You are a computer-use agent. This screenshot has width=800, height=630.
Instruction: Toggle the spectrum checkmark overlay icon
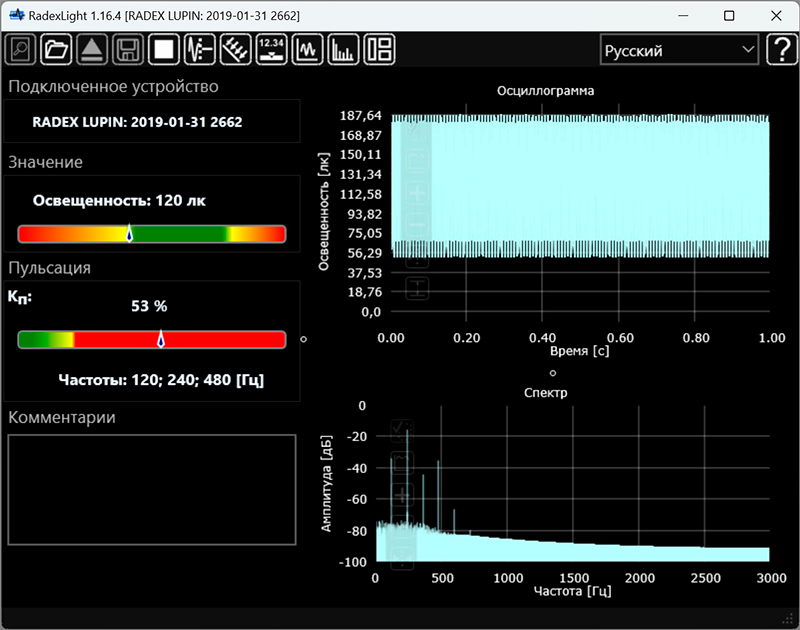(402, 431)
